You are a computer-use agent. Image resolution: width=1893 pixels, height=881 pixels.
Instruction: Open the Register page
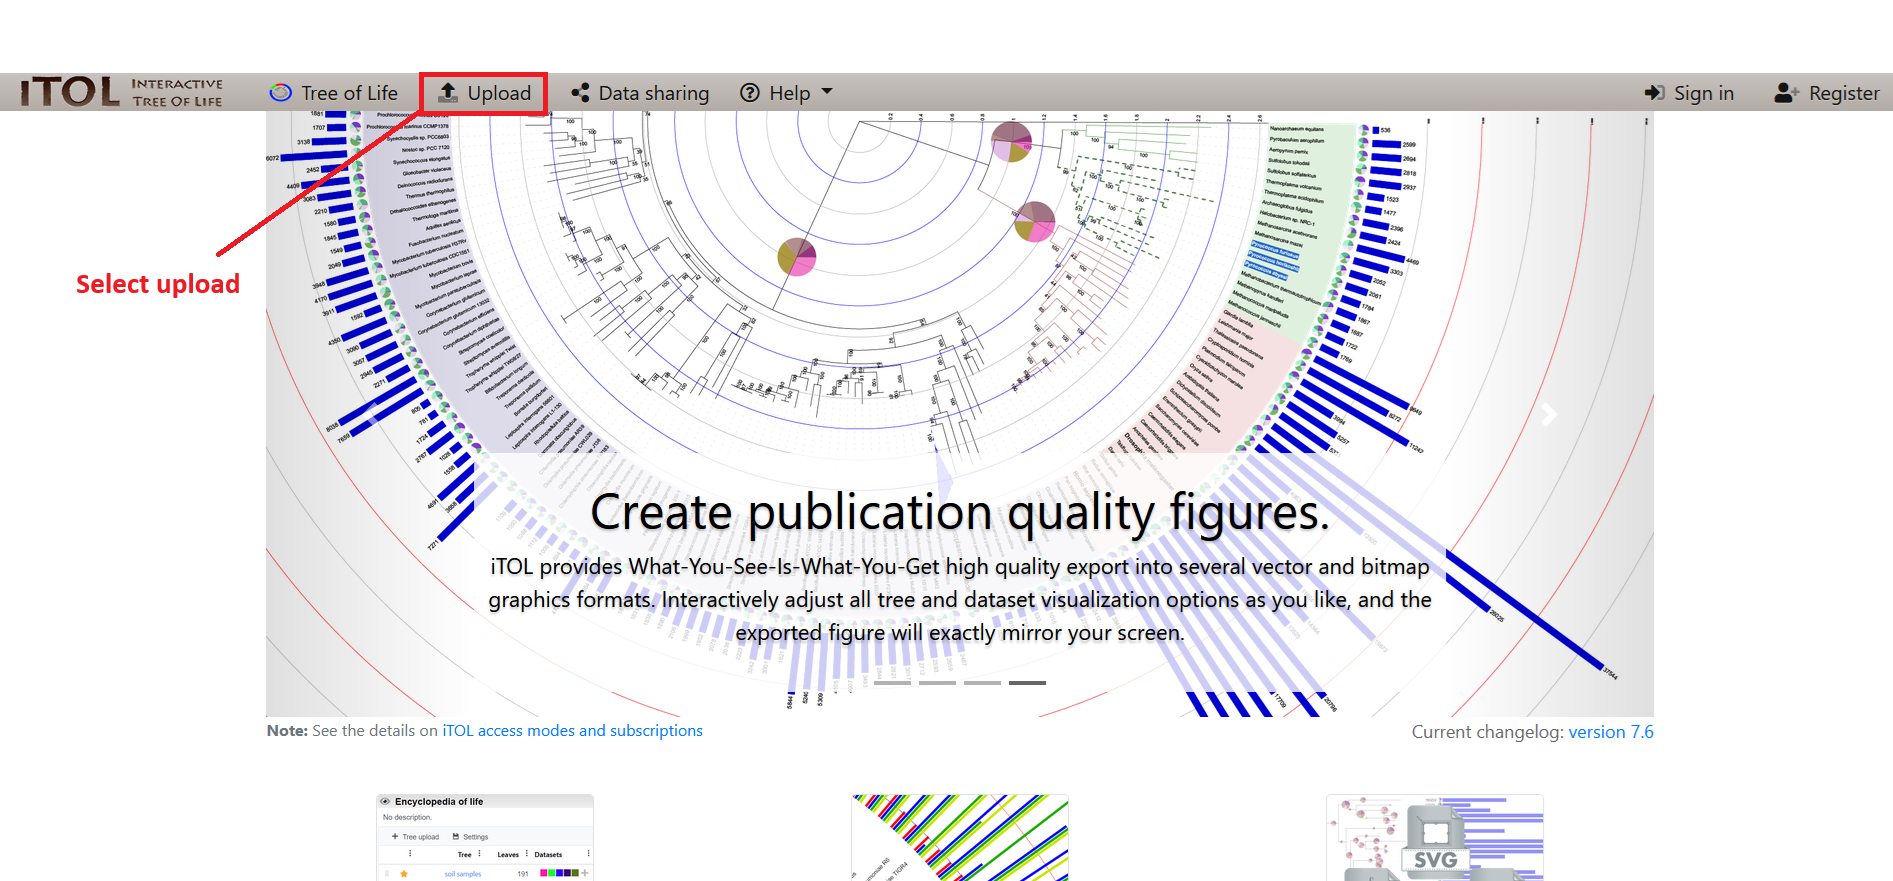pyautogui.click(x=1827, y=93)
